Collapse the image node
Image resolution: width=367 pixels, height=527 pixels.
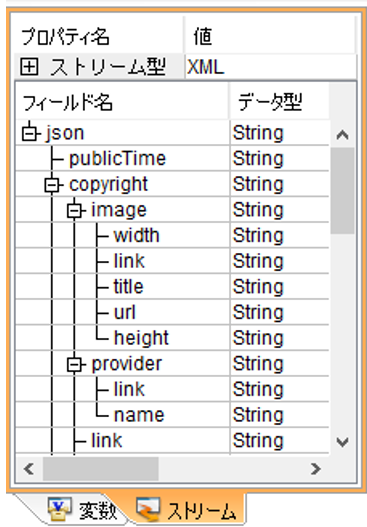click(x=74, y=210)
